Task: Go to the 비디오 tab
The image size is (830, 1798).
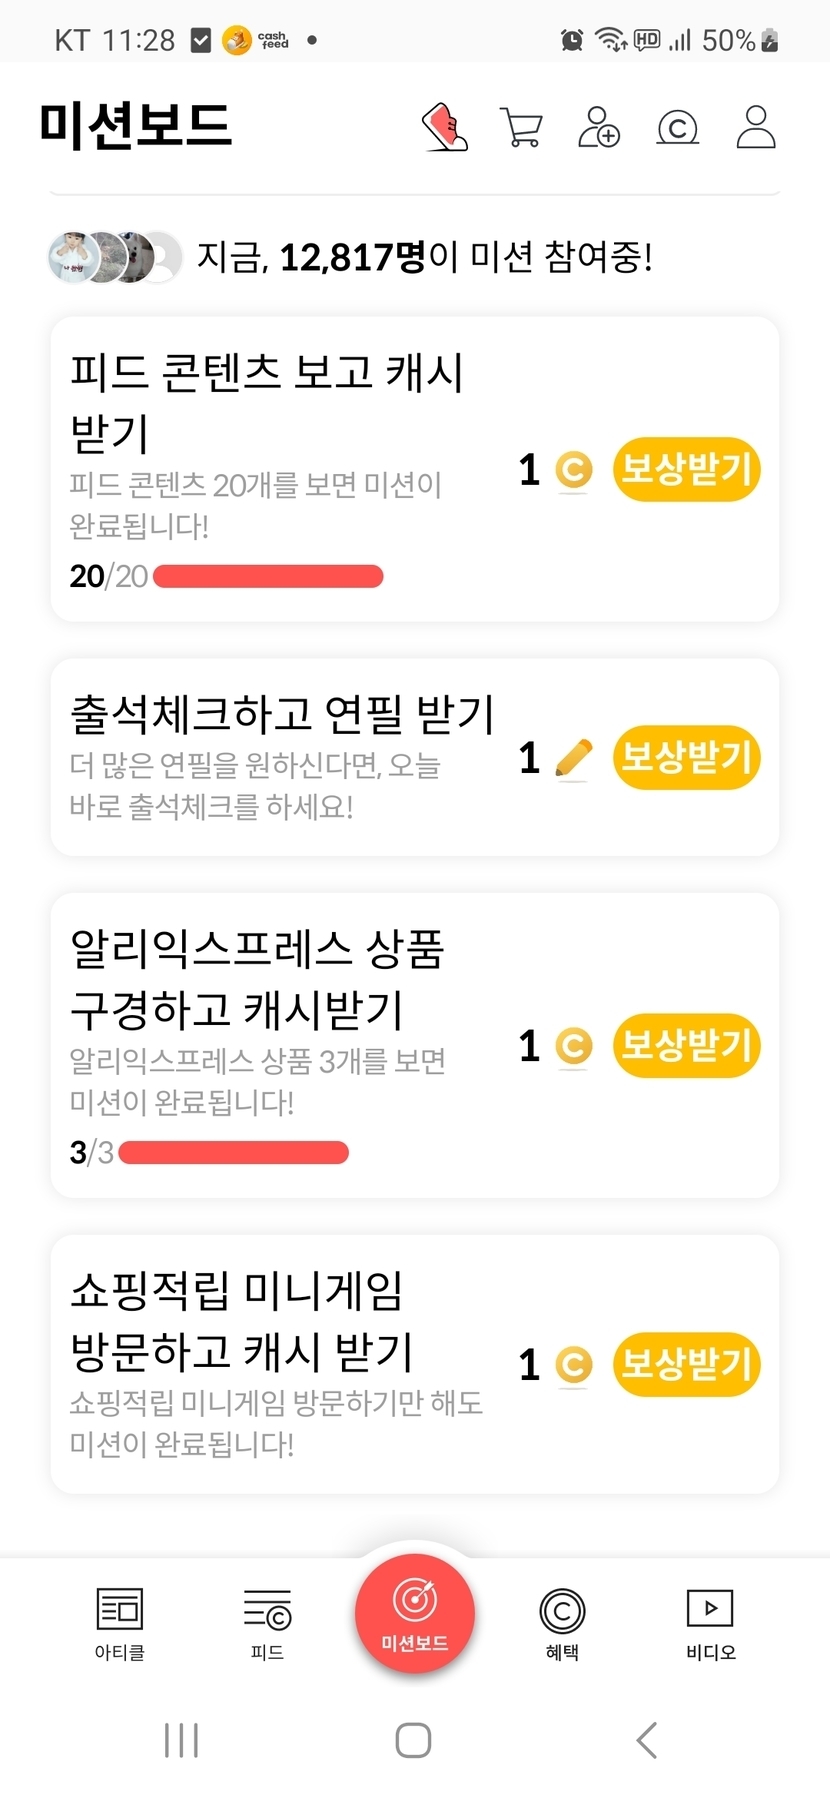Action: click(x=710, y=1622)
